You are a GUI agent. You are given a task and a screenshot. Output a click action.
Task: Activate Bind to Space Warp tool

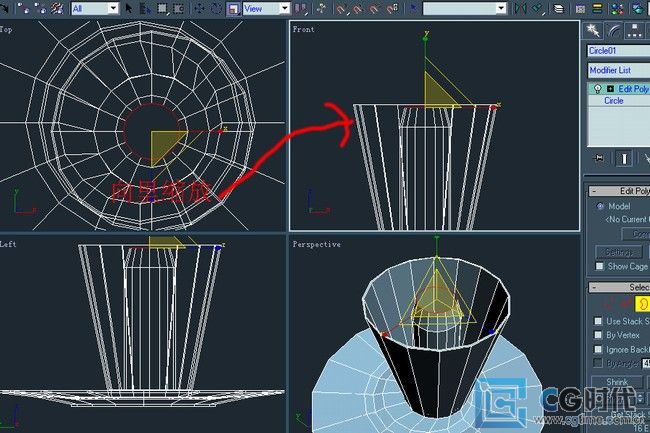click(57, 8)
